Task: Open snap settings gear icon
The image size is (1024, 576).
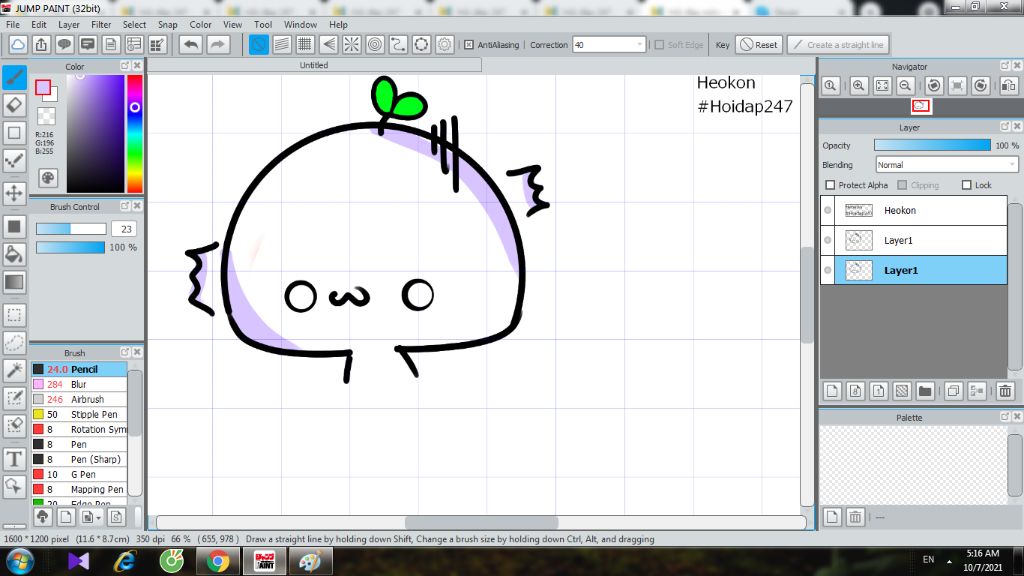Action: coord(445,44)
